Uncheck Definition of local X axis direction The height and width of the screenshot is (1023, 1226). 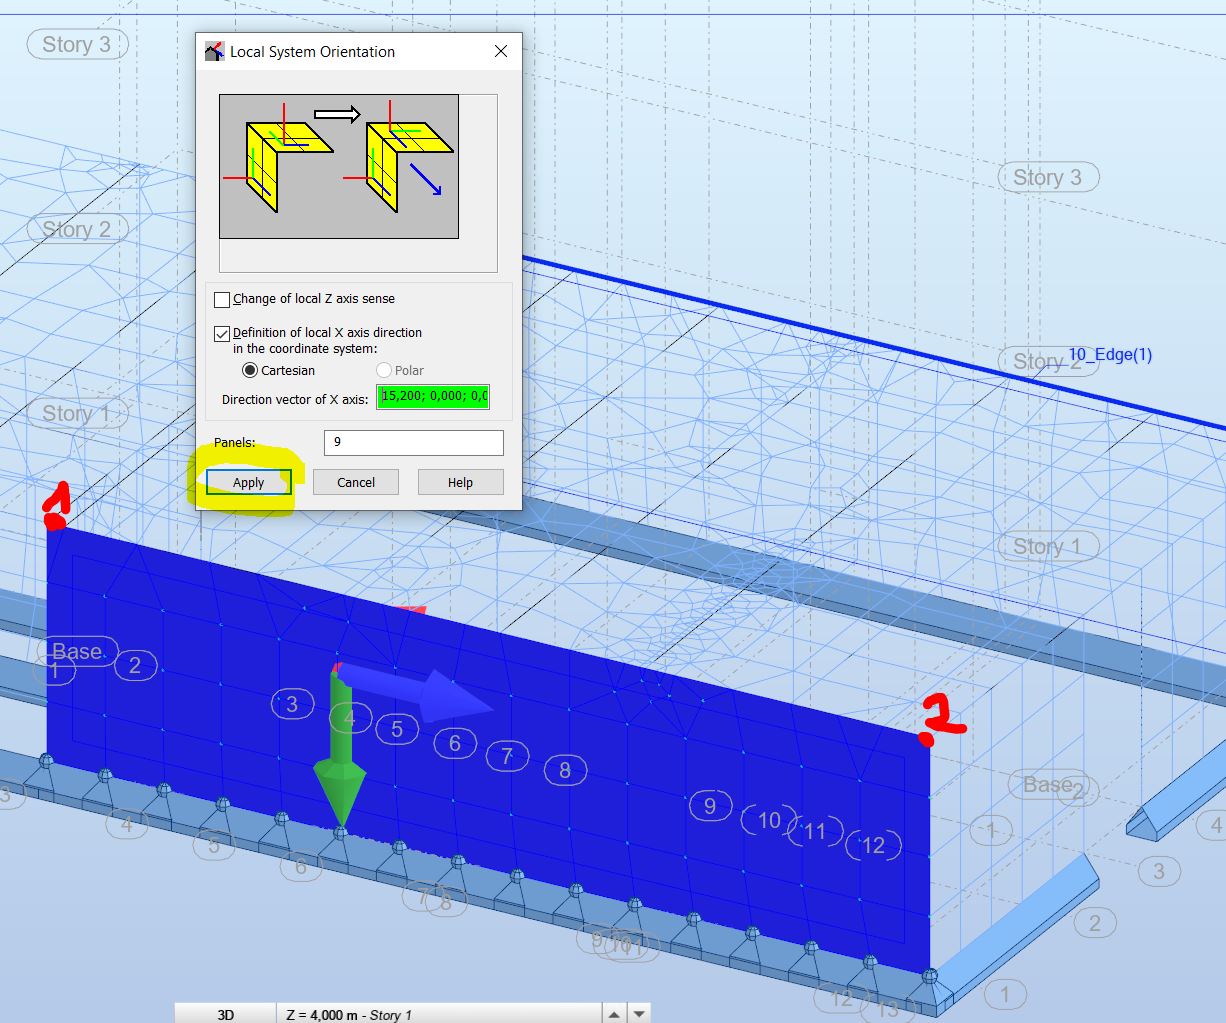pos(221,332)
